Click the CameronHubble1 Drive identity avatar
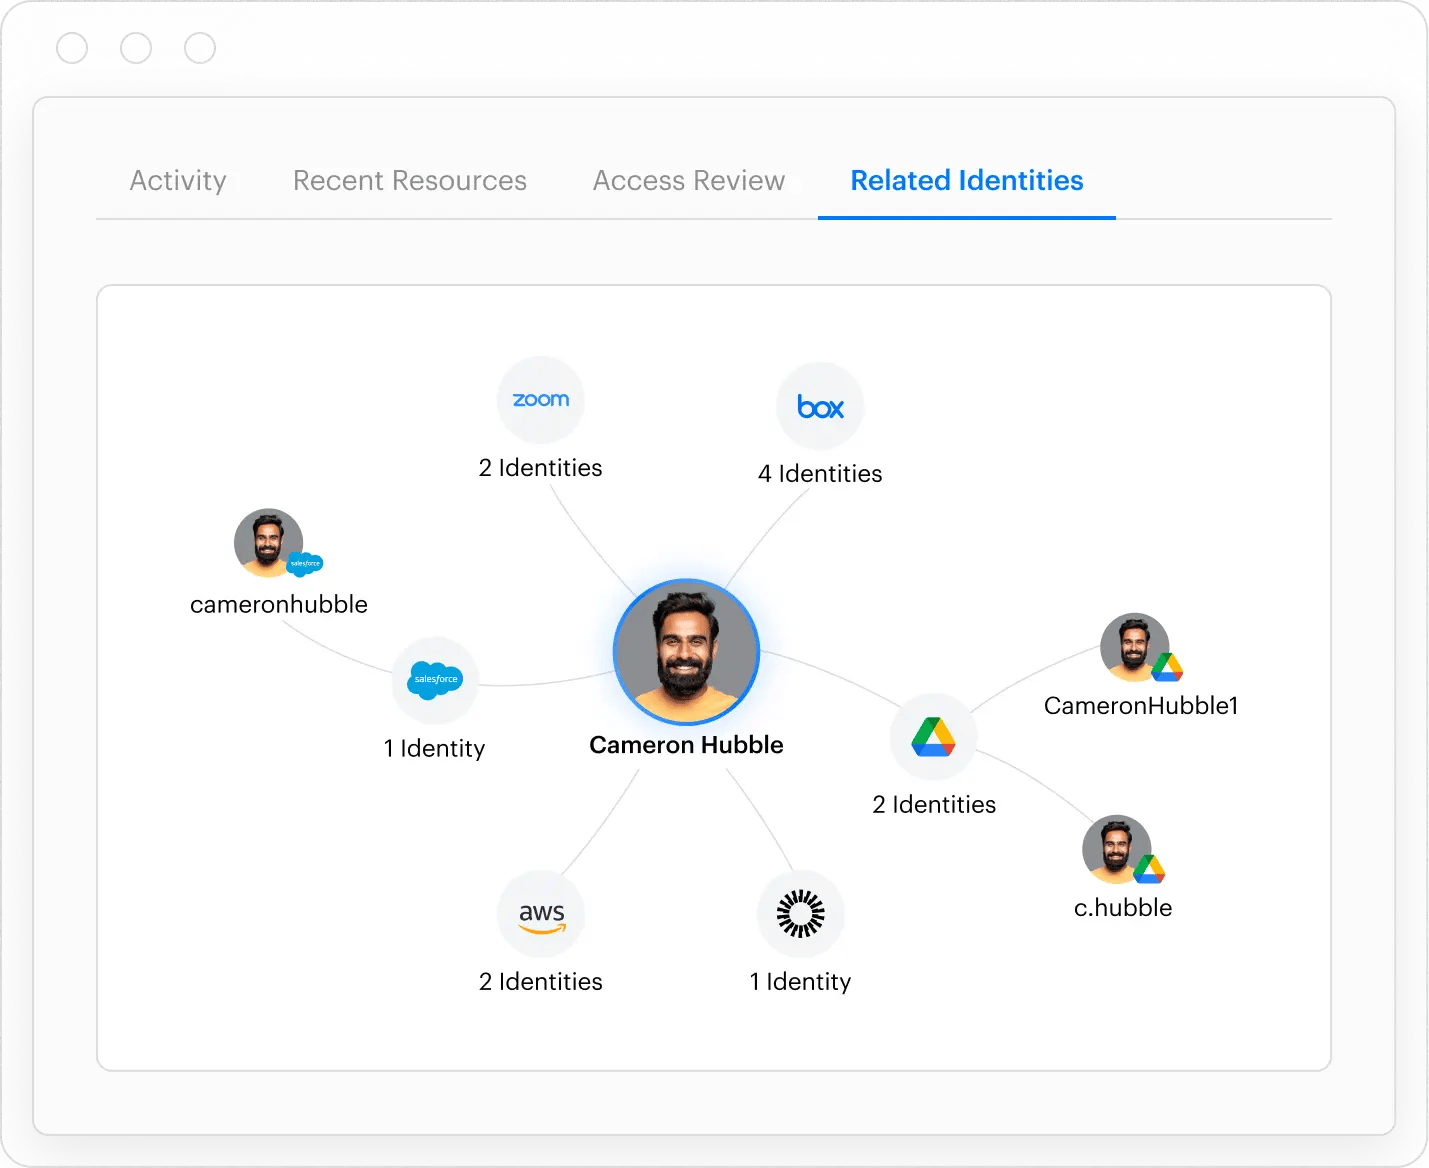 [1135, 647]
